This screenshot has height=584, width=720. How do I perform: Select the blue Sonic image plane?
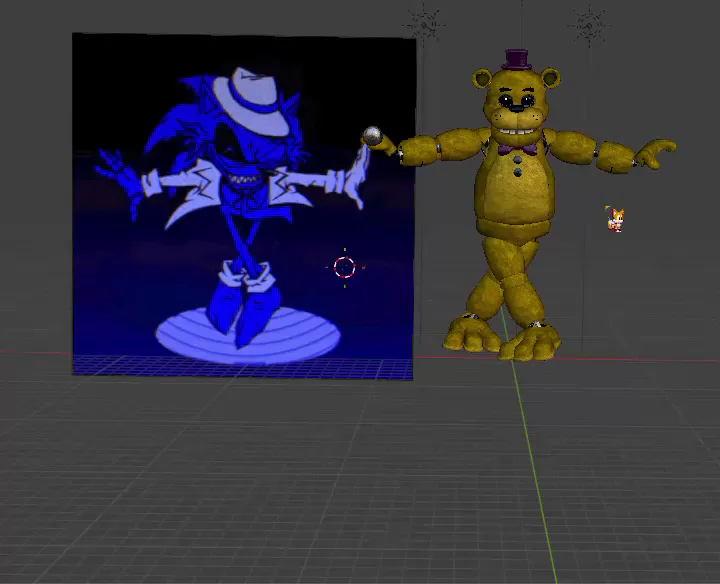[x=243, y=207]
